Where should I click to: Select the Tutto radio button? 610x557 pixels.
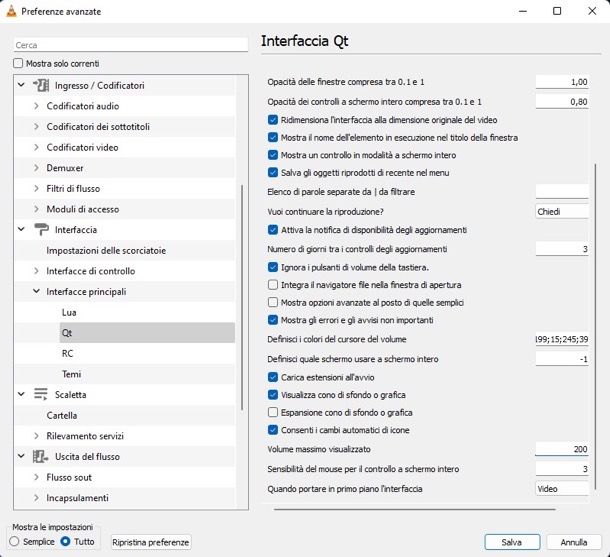[x=65, y=541]
